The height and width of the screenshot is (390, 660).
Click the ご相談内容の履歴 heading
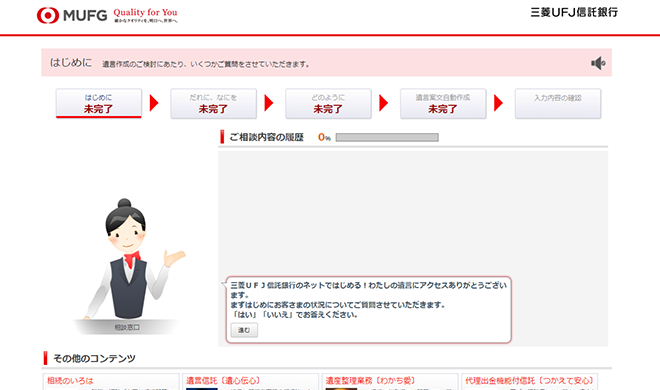[x=266, y=138]
